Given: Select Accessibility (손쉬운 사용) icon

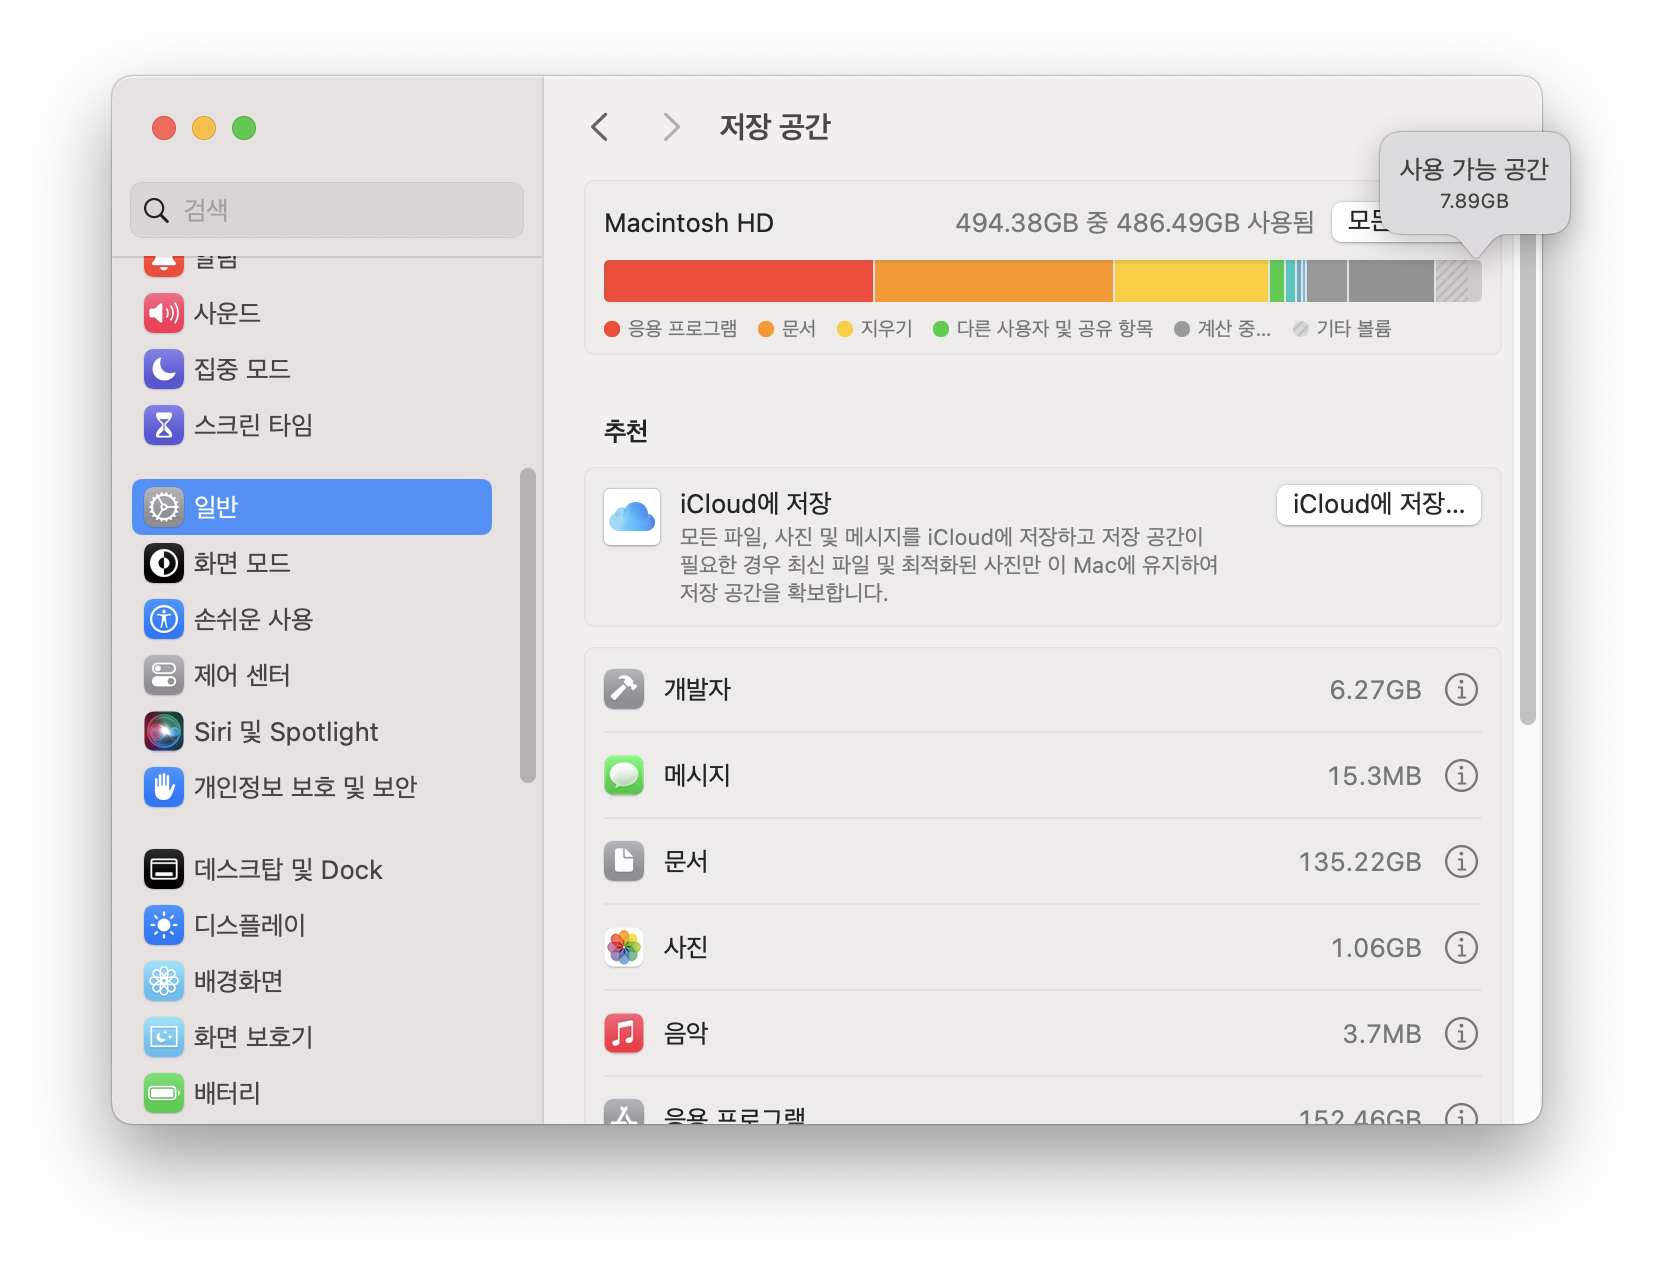Looking at the screenshot, I should pyautogui.click(x=164, y=619).
